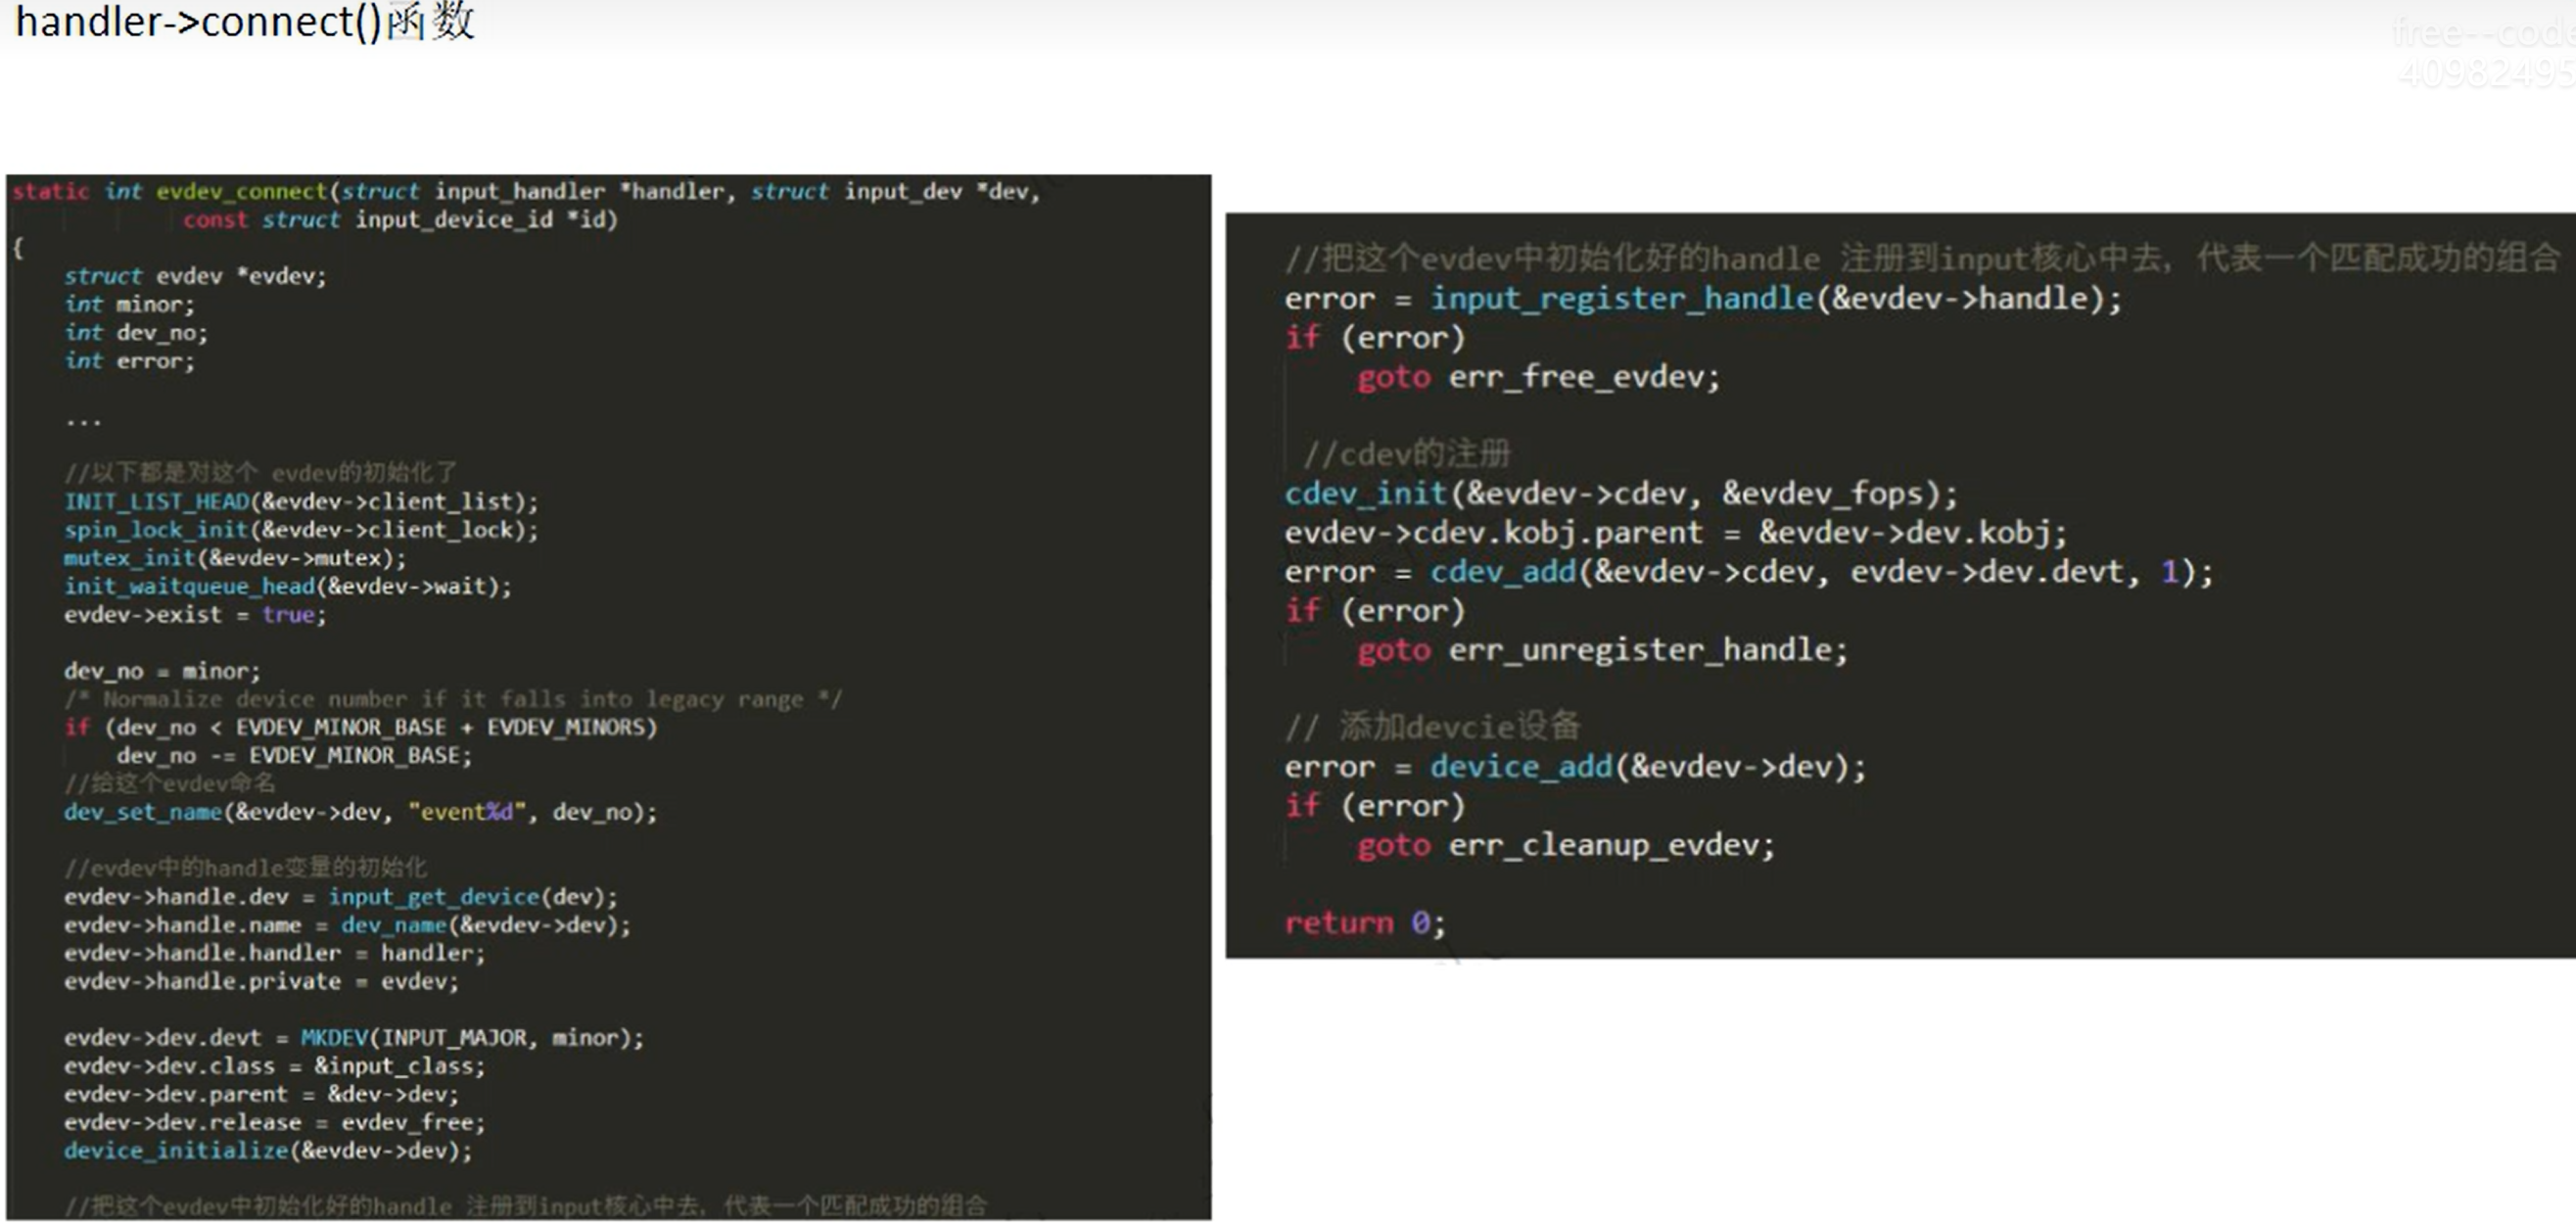Click 'init_waitqueue_head(&evdev->wait);'
Image resolution: width=2576 pixels, height=1225 pixels.
tap(288, 585)
